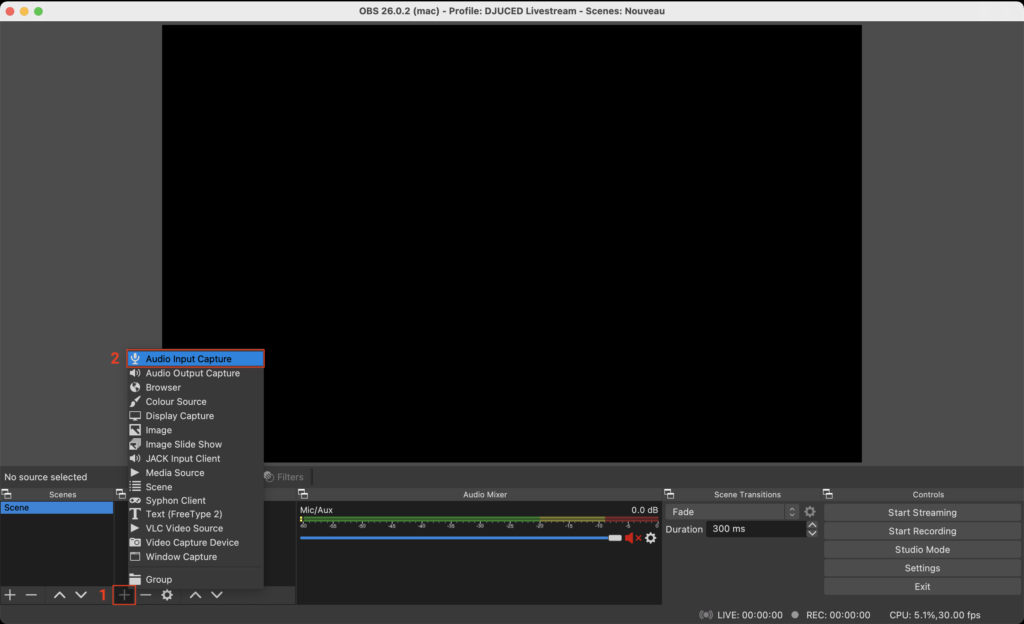Screen dimensions: 1024x624
Task: Click the Start Recording button
Action: pos(922,531)
